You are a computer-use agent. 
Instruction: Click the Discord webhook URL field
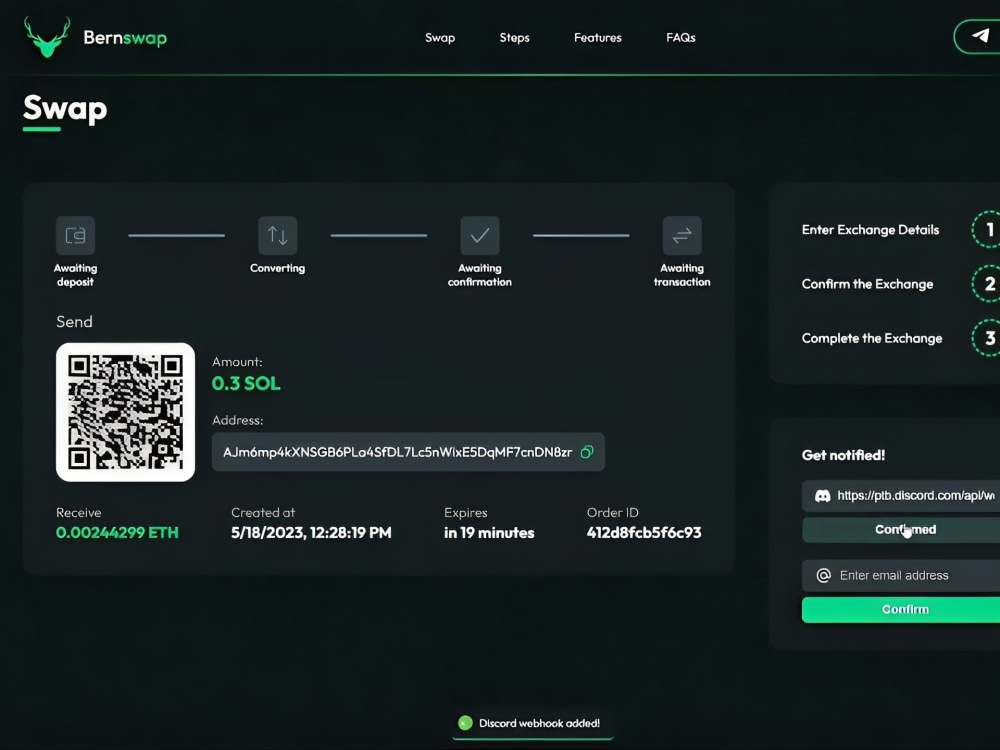point(901,496)
